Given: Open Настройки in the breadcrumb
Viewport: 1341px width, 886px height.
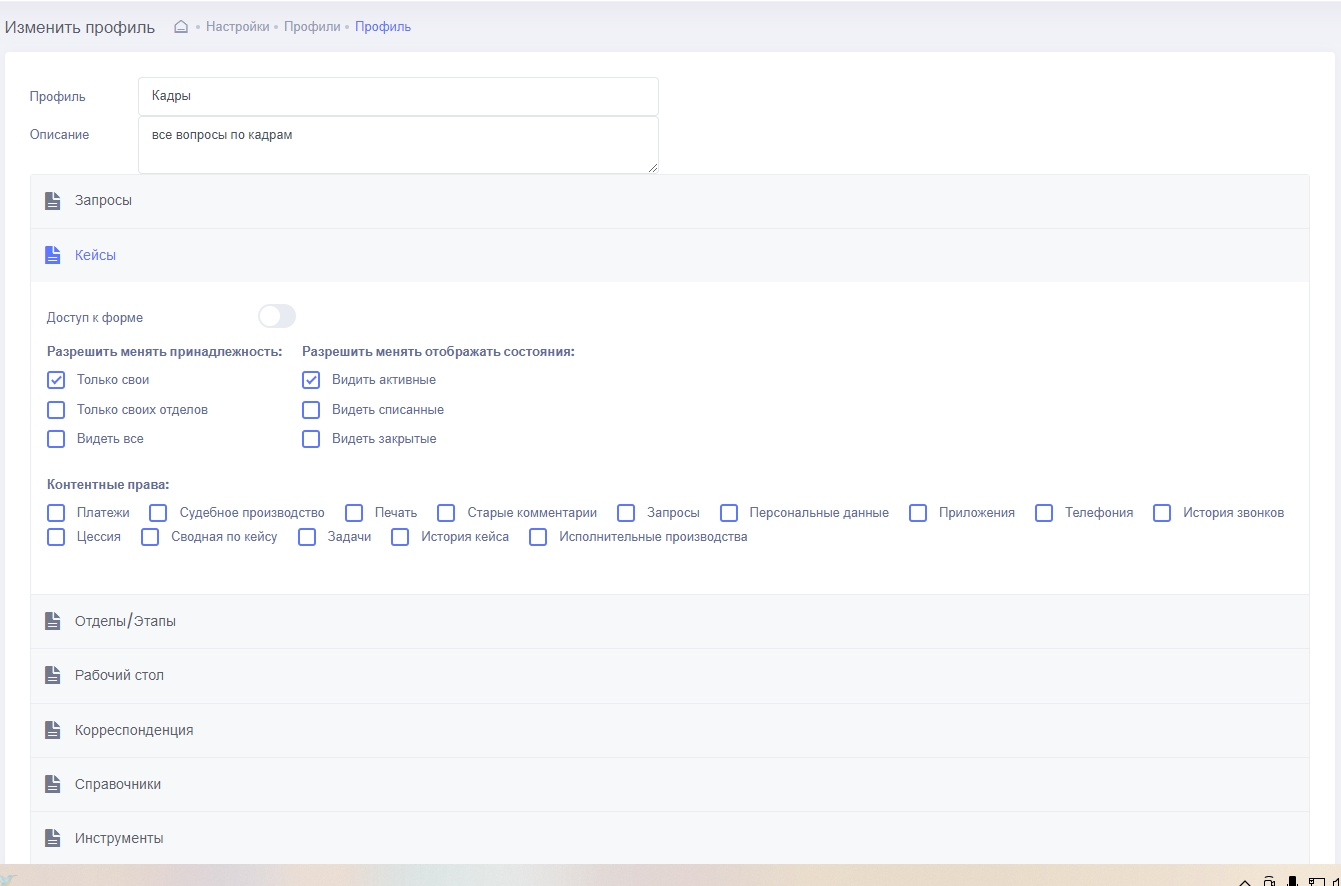Looking at the screenshot, I should click(237, 27).
